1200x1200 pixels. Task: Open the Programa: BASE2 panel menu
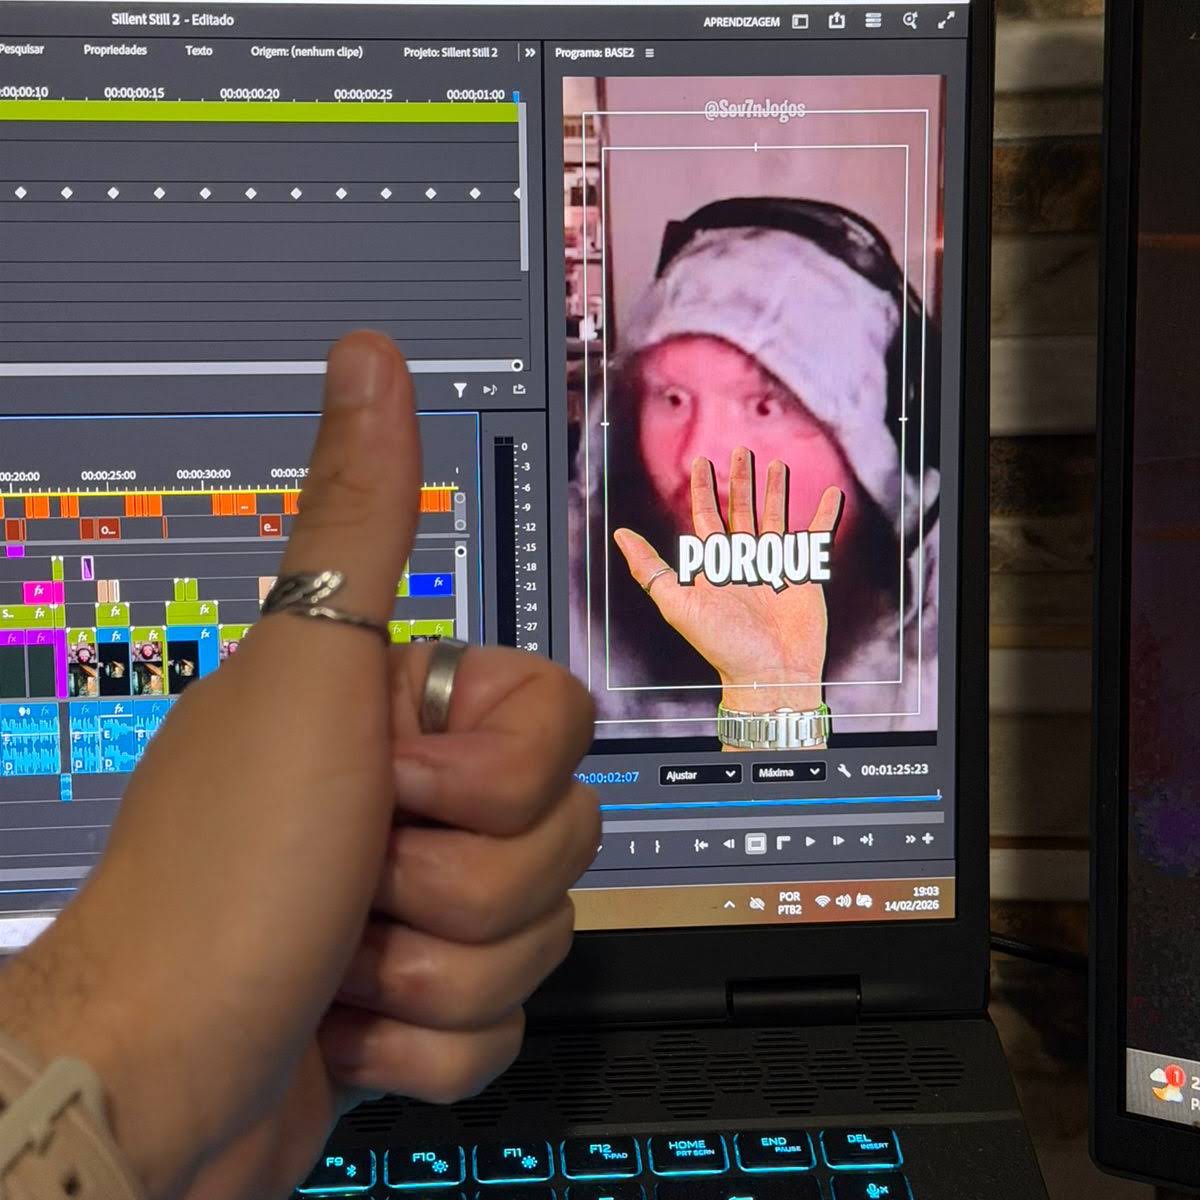(x=650, y=53)
